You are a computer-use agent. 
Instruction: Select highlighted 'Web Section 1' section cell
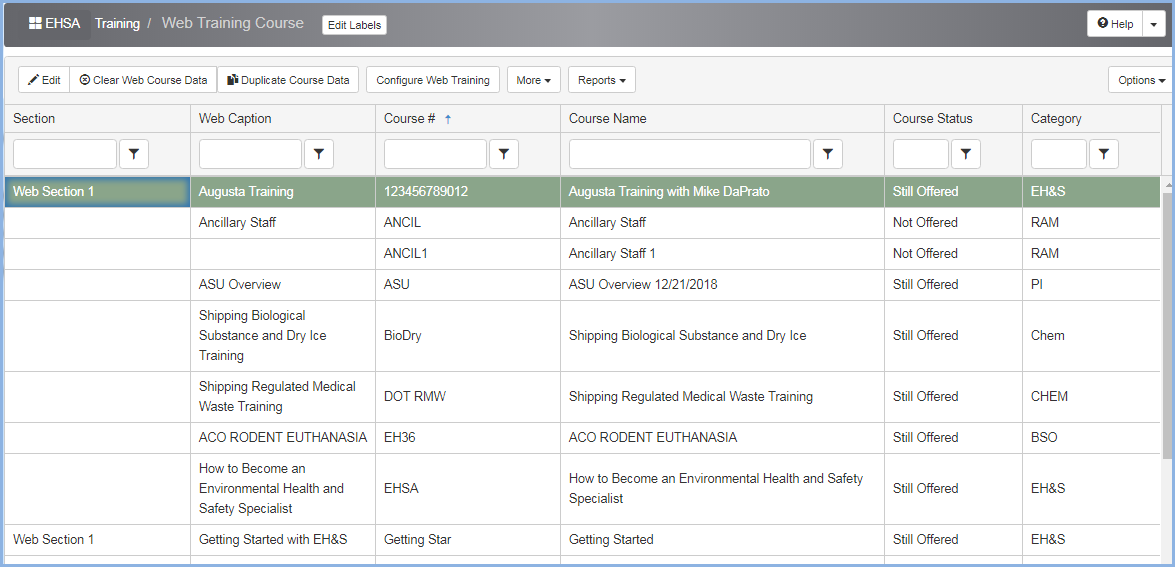click(97, 192)
